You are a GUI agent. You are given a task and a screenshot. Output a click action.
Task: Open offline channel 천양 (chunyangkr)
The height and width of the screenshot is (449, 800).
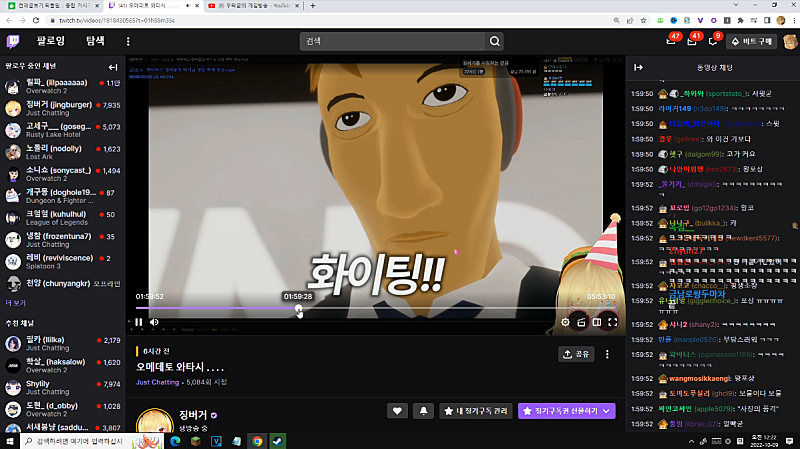pos(62,284)
